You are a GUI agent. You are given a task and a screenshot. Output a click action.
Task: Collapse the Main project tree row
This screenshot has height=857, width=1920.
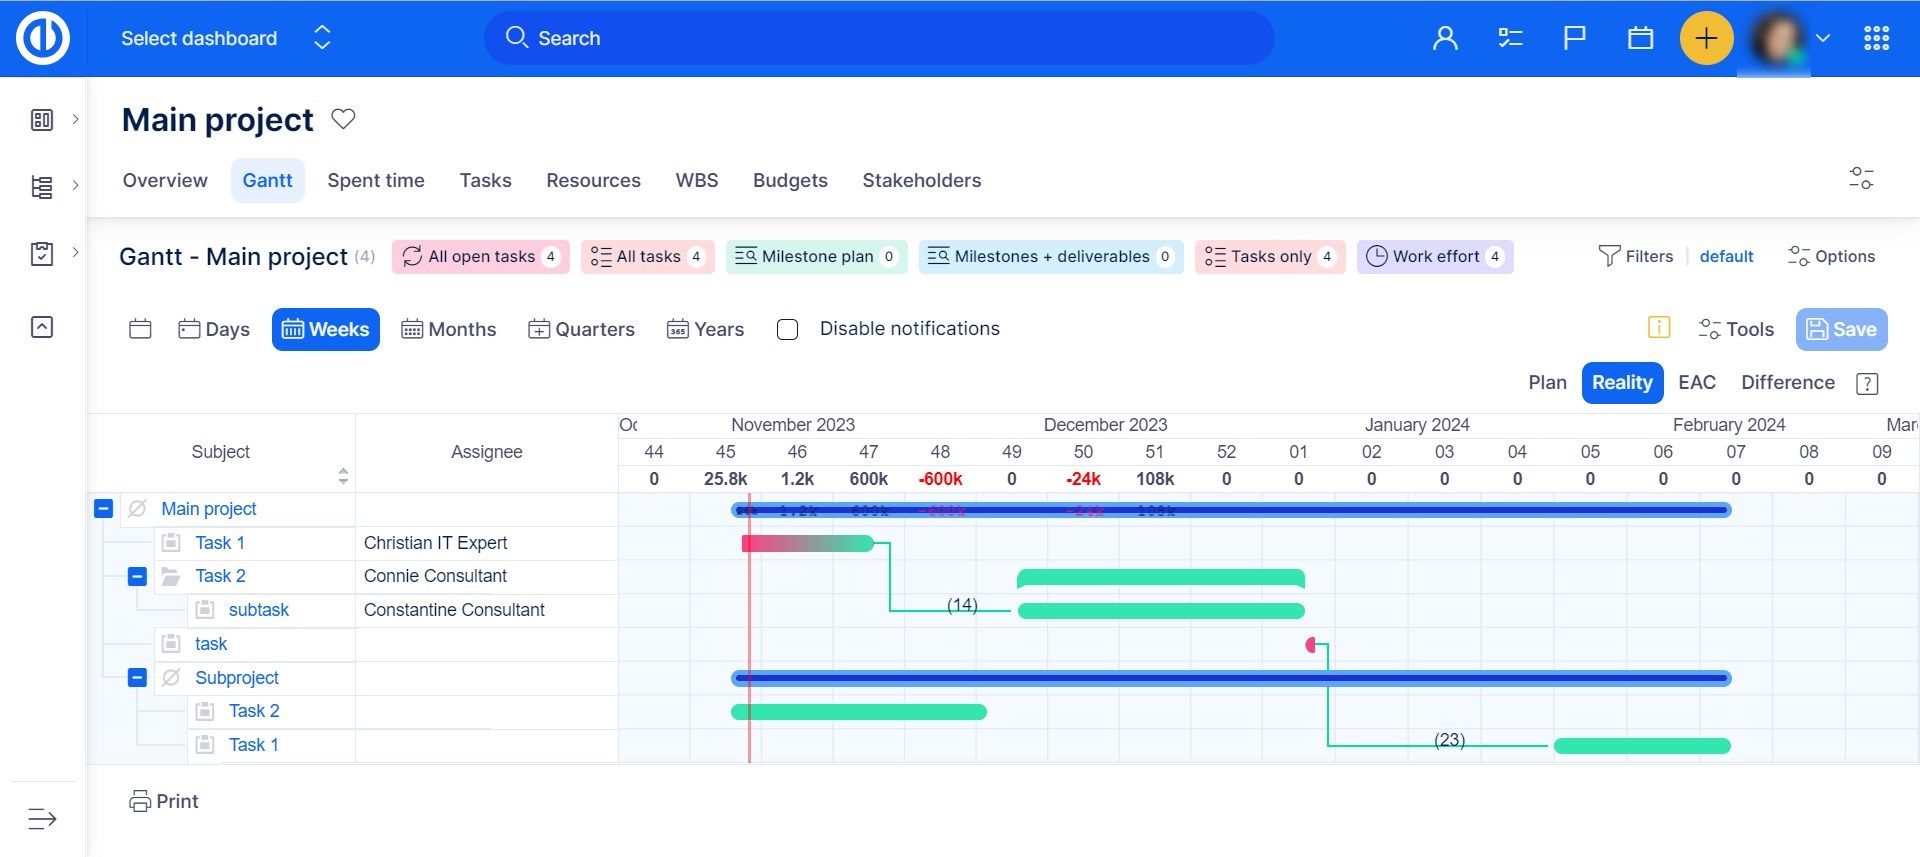[x=103, y=509]
